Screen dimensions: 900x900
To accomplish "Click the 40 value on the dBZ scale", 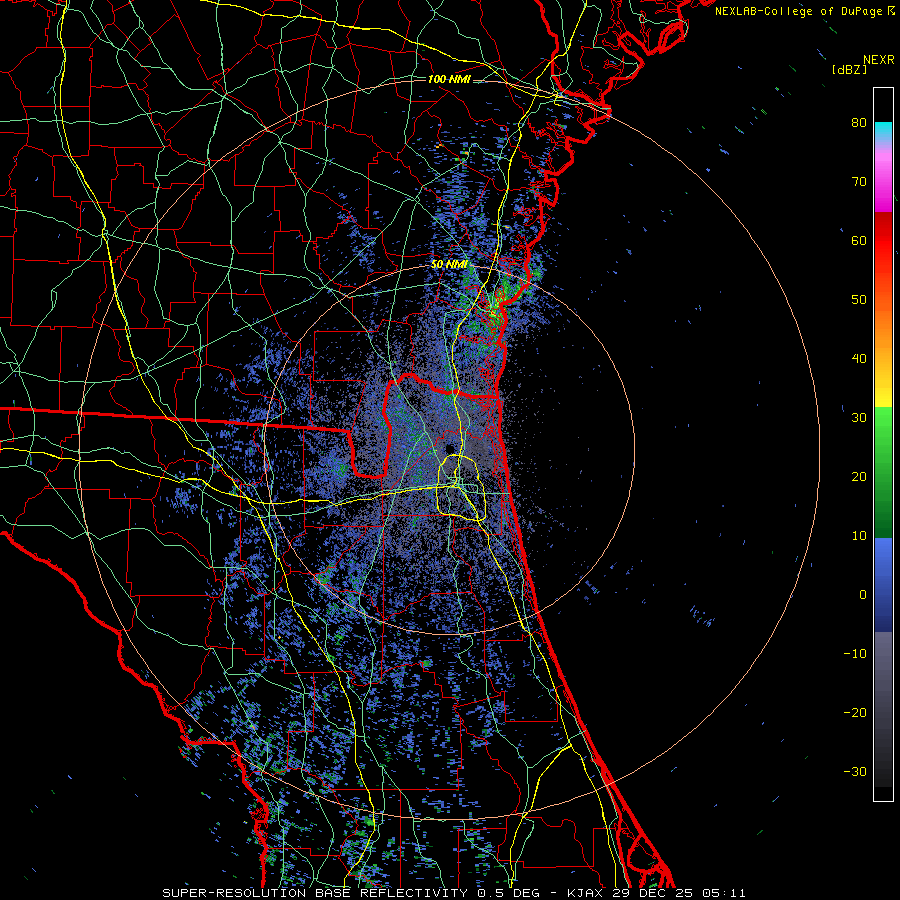I will click(x=859, y=359).
